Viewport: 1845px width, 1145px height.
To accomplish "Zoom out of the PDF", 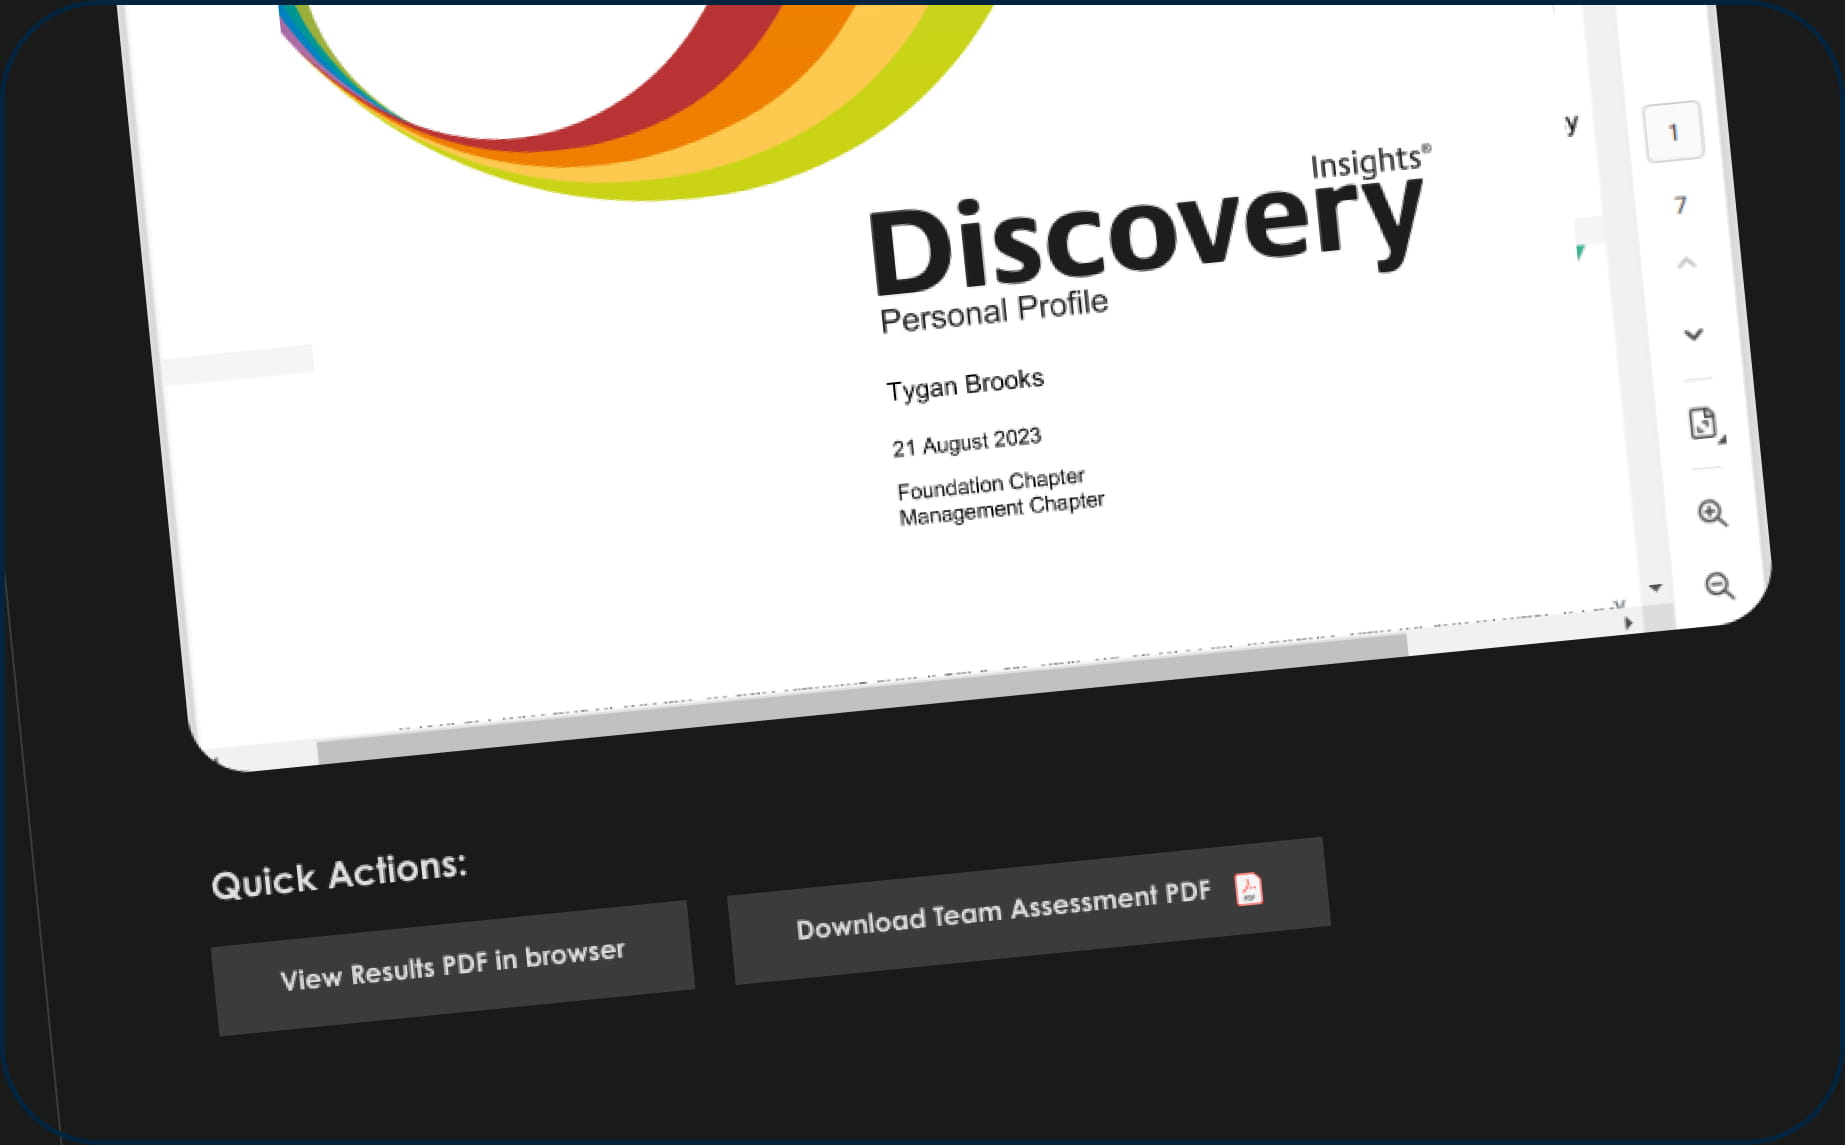I will point(1719,585).
